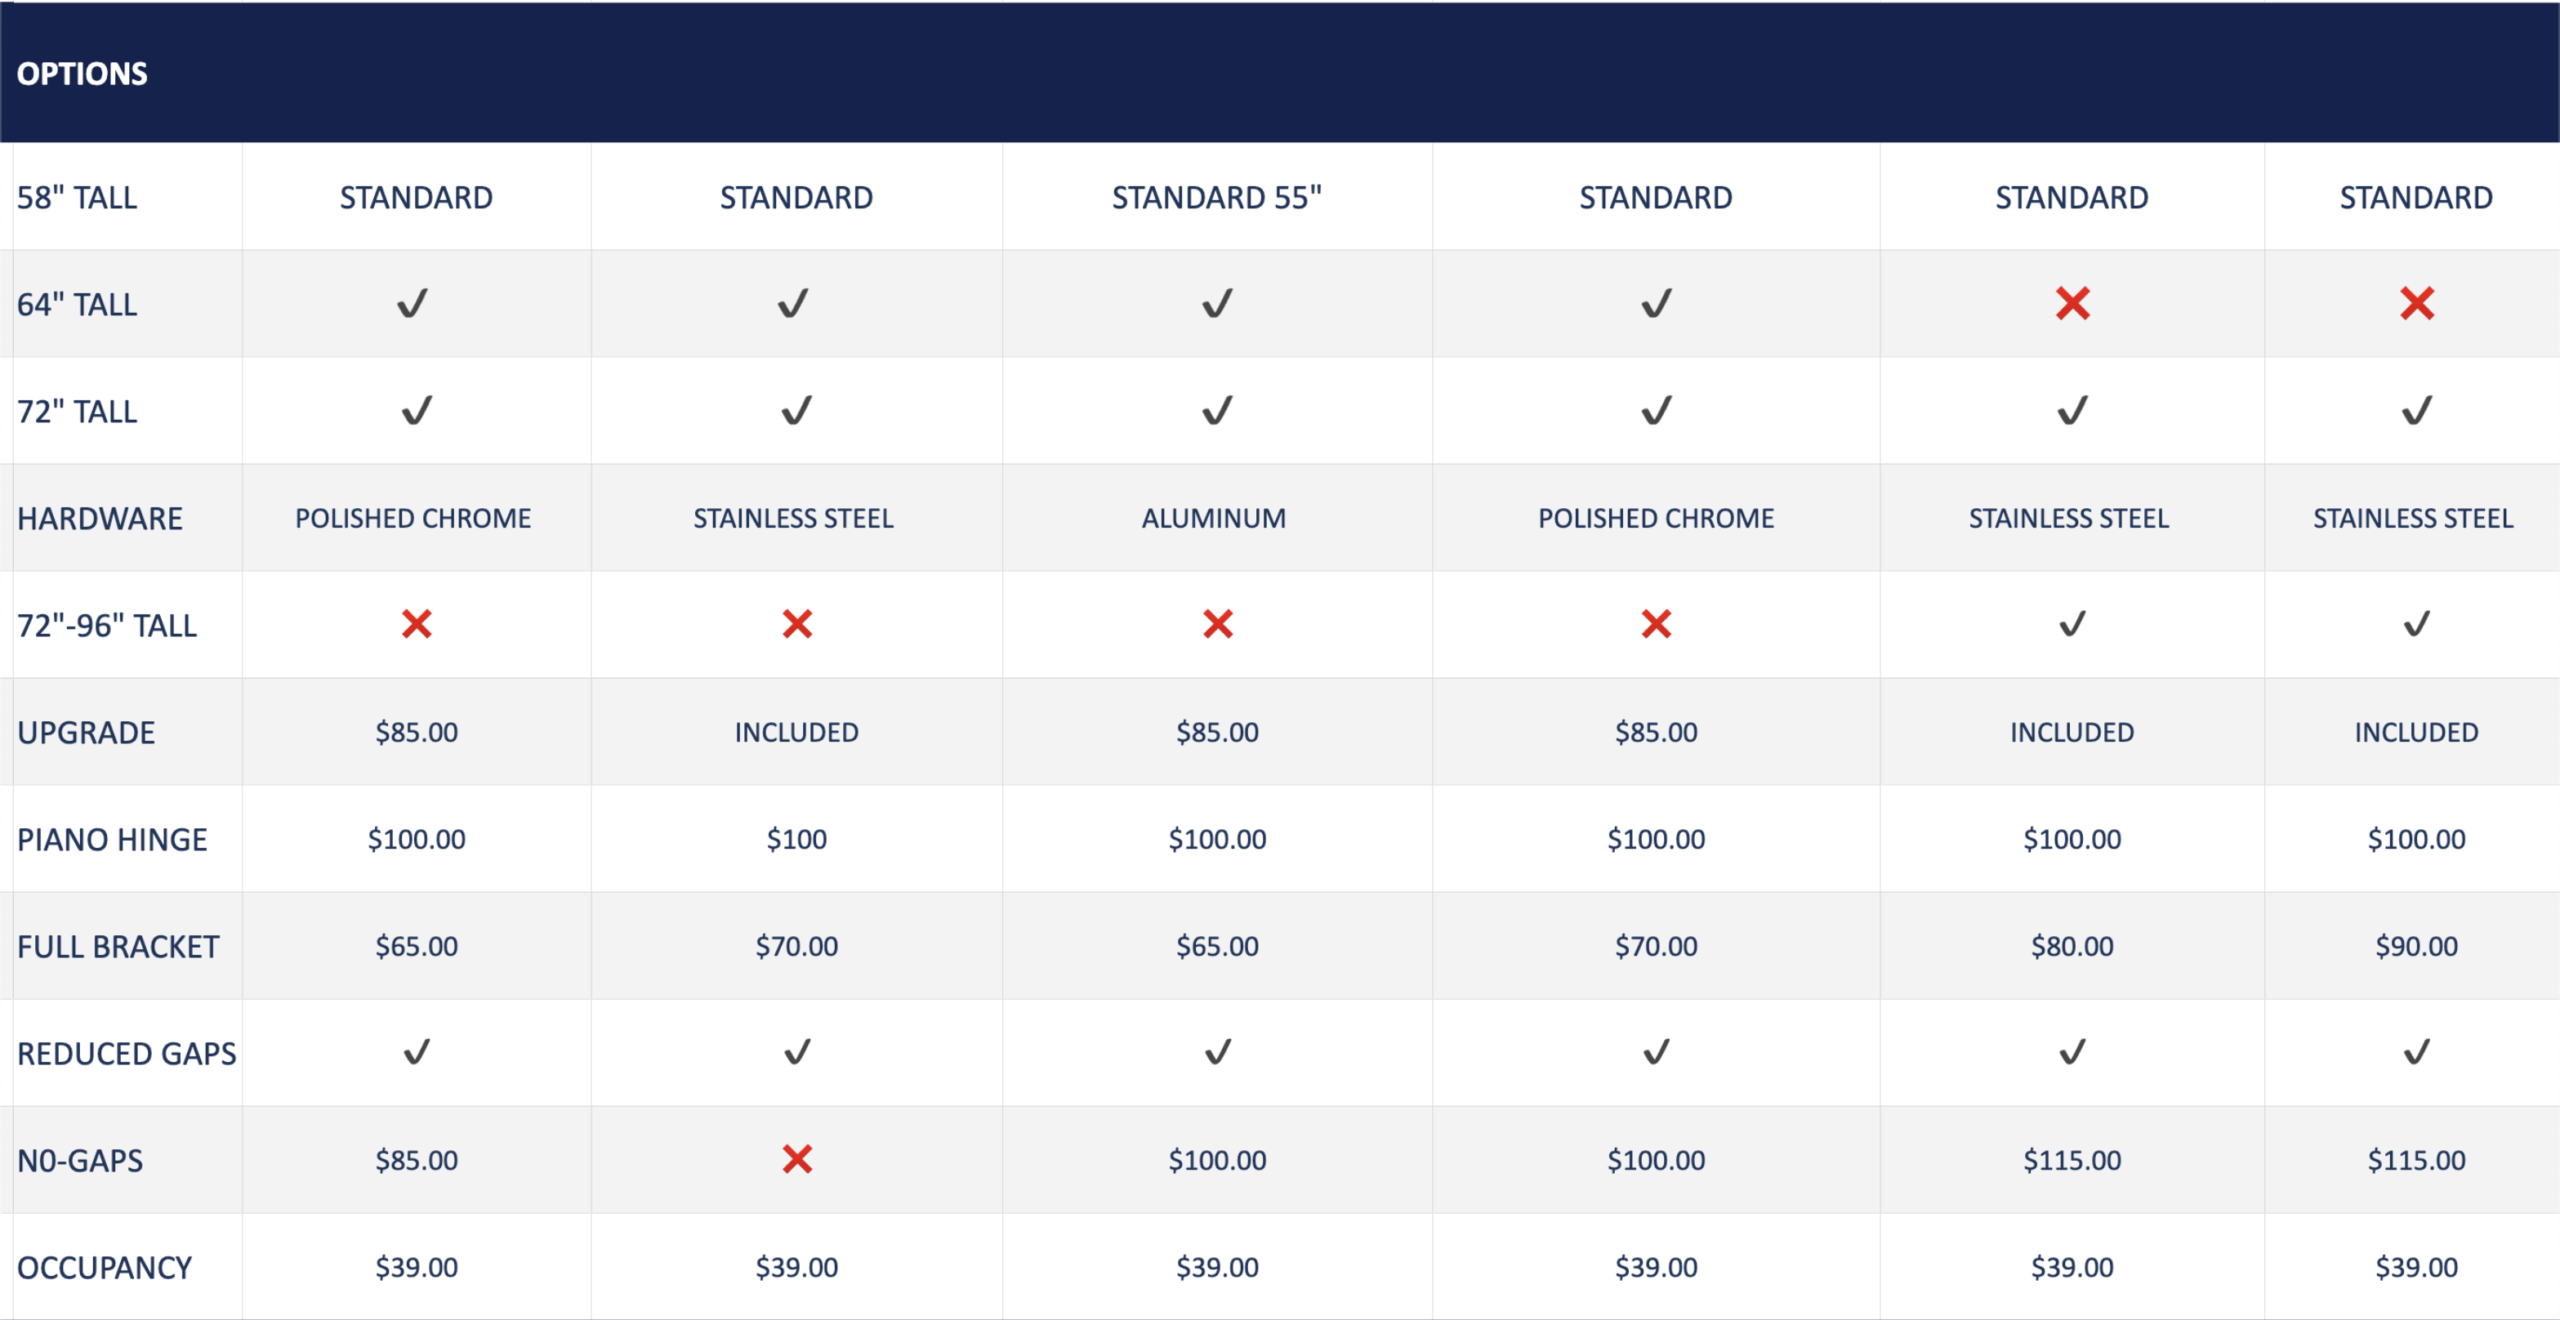The height and width of the screenshot is (1320, 2560).
Task: Click 64" TALL checkmark in ALUMINUM column
Action: click(x=1217, y=303)
